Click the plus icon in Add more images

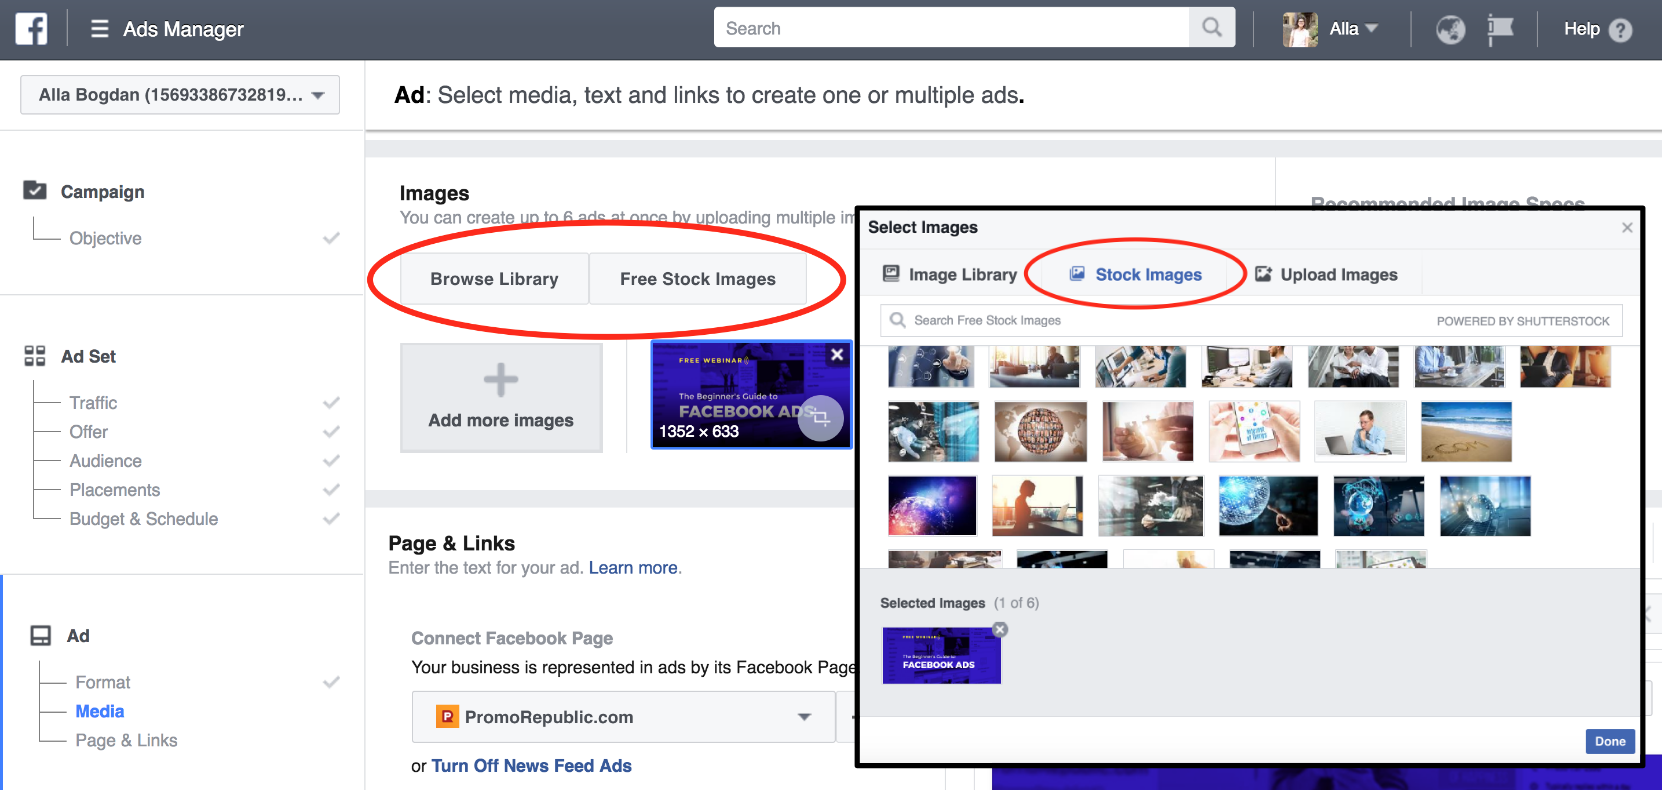[x=501, y=380]
